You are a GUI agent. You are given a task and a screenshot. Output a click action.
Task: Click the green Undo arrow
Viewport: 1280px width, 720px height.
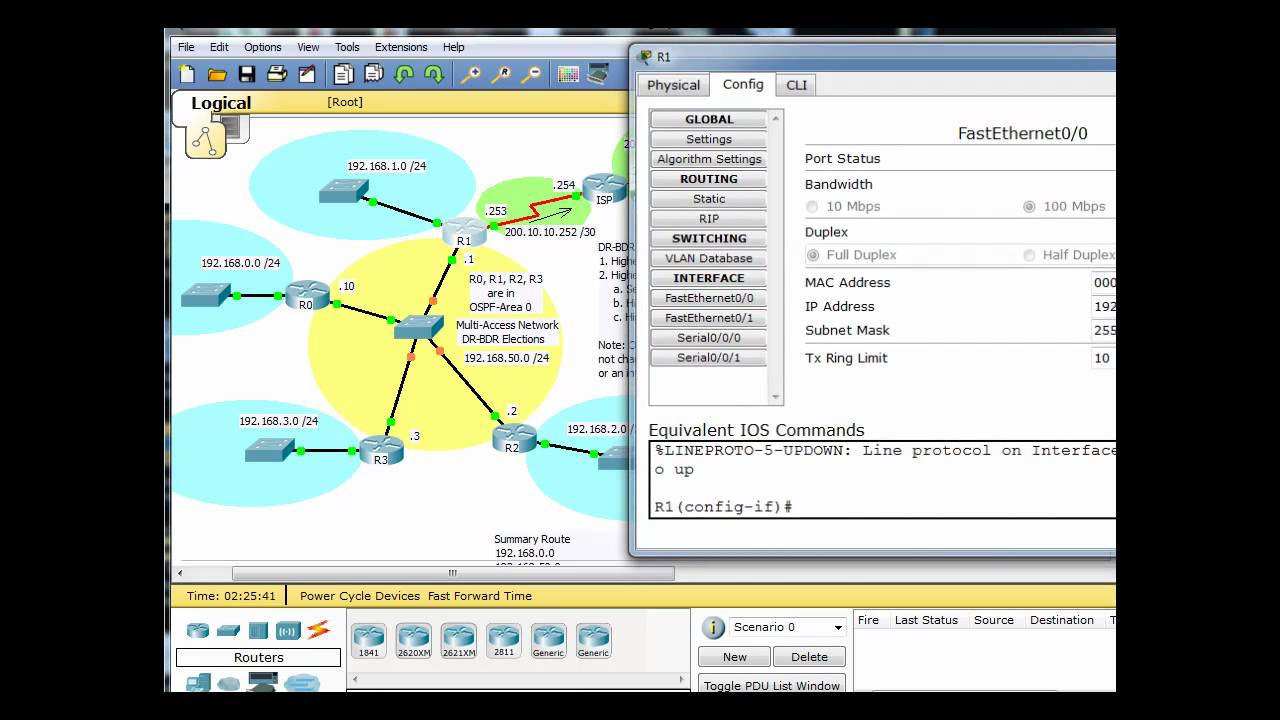pos(404,74)
